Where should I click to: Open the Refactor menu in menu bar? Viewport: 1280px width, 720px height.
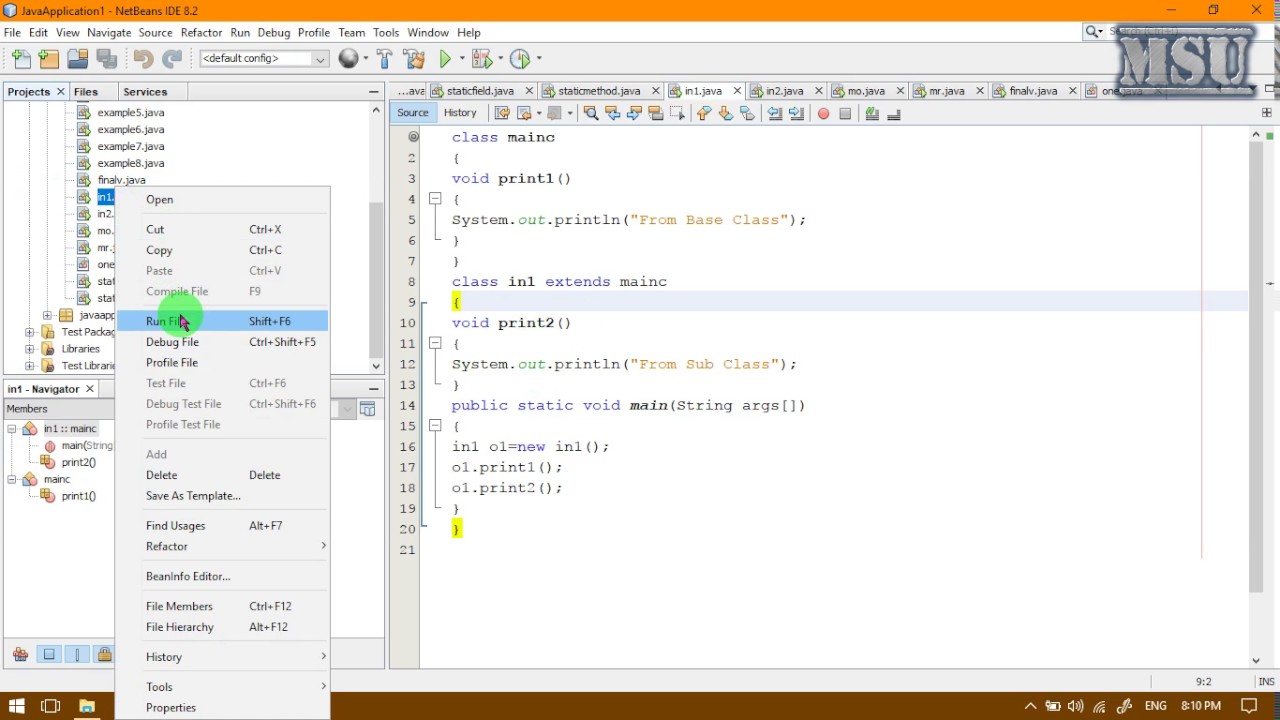click(x=201, y=32)
